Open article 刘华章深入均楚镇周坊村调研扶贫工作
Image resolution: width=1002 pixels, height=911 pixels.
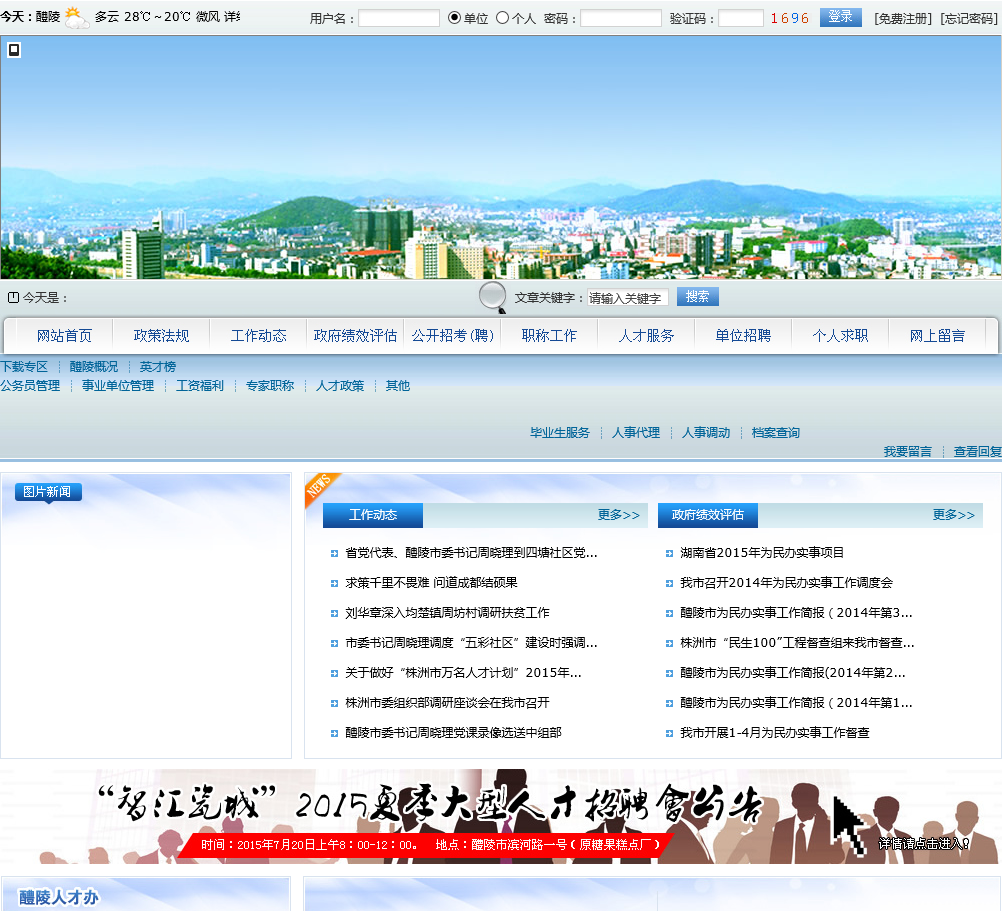[x=447, y=613]
